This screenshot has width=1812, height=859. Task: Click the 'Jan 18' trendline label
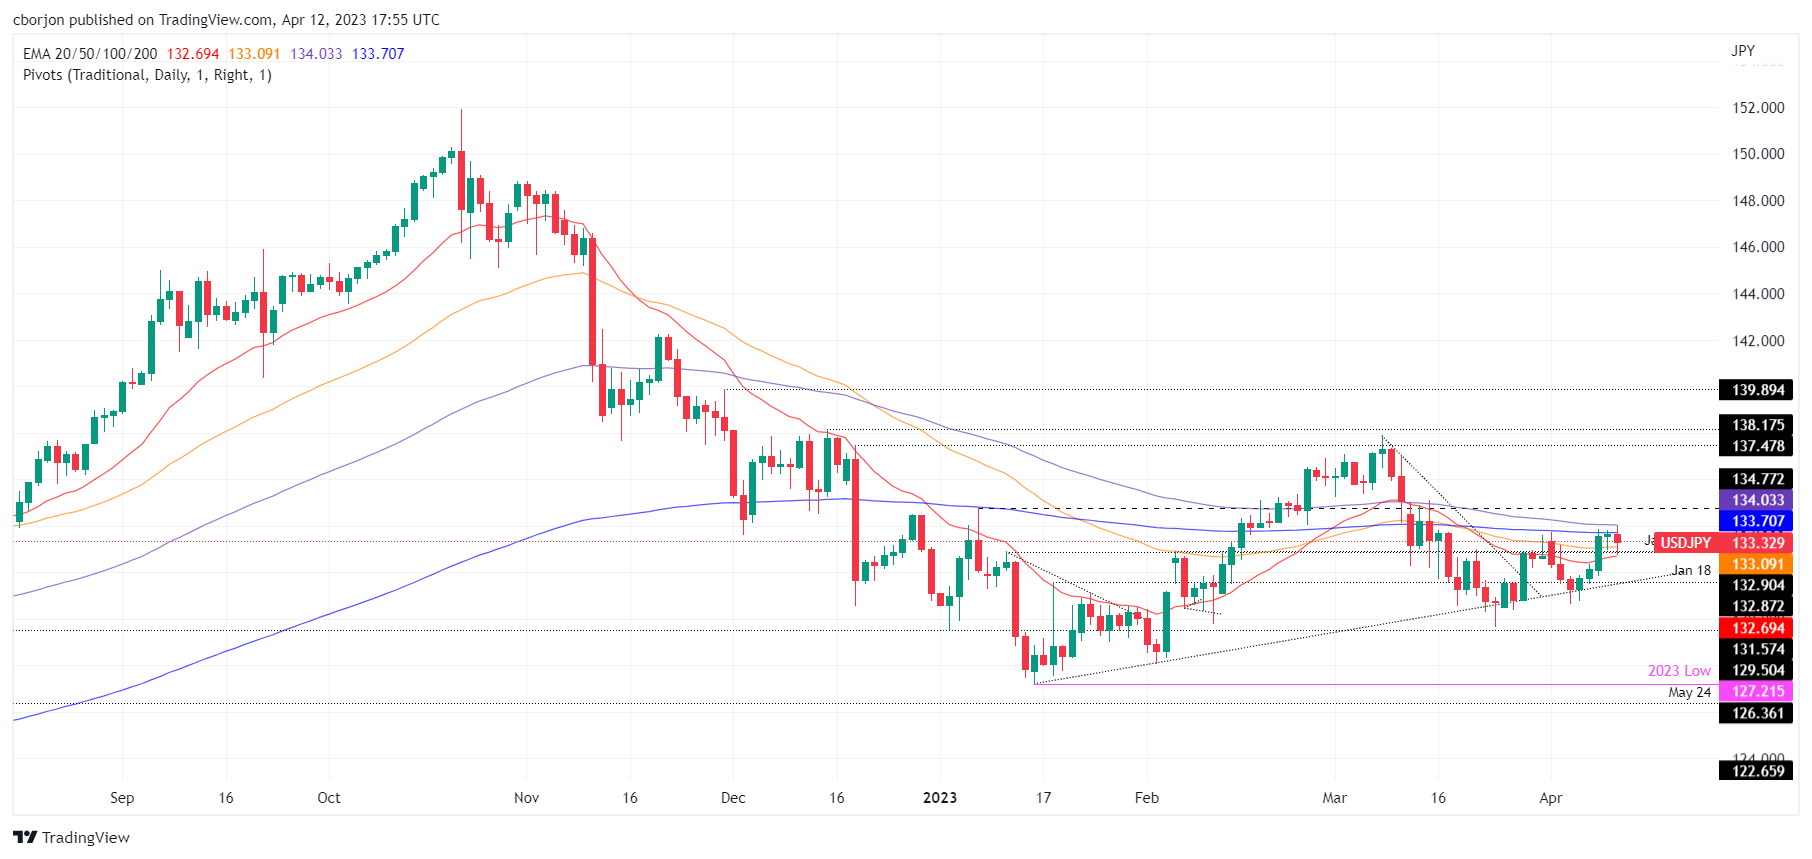coord(1691,570)
